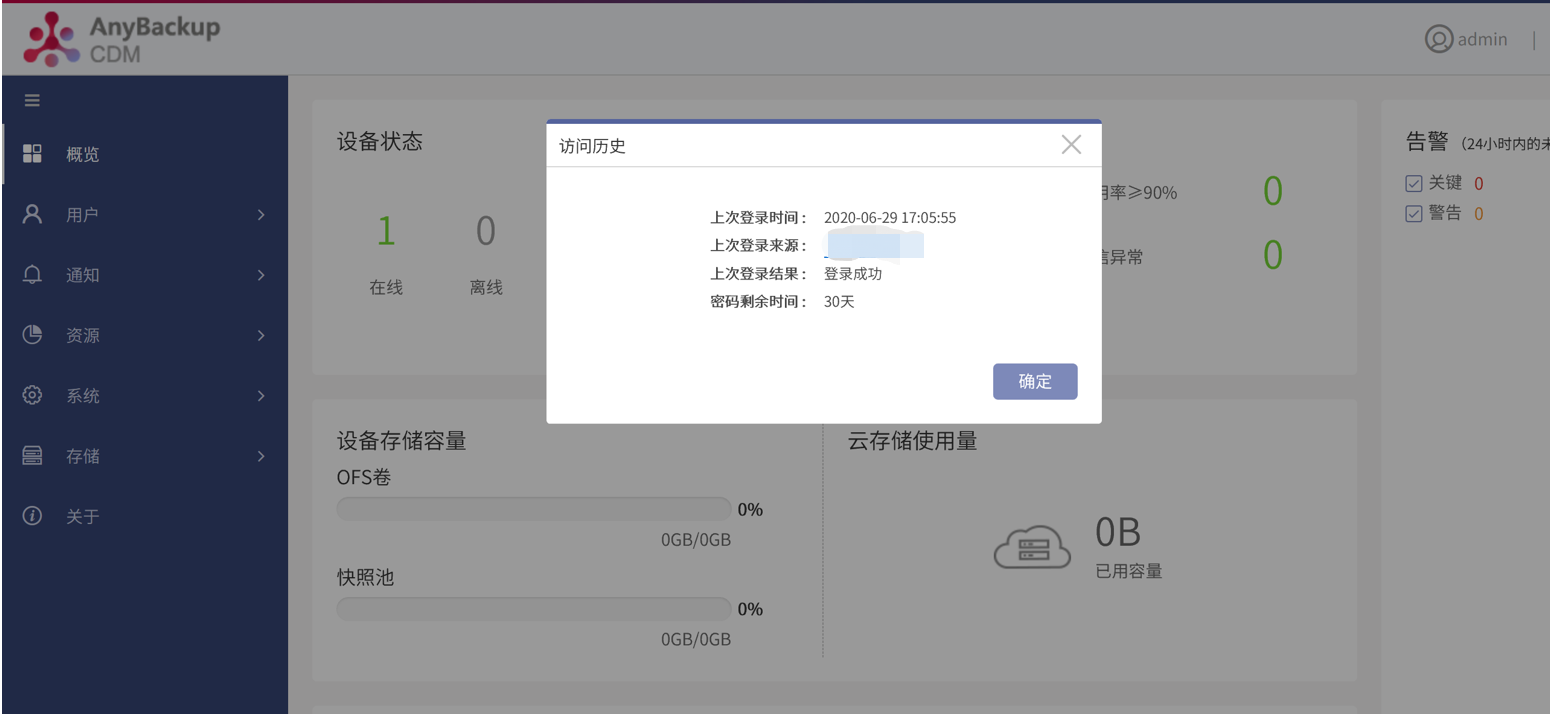Toggle the 关键 critical alerts checkbox
Image resolution: width=1550 pixels, height=714 pixels.
point(1414,182)
